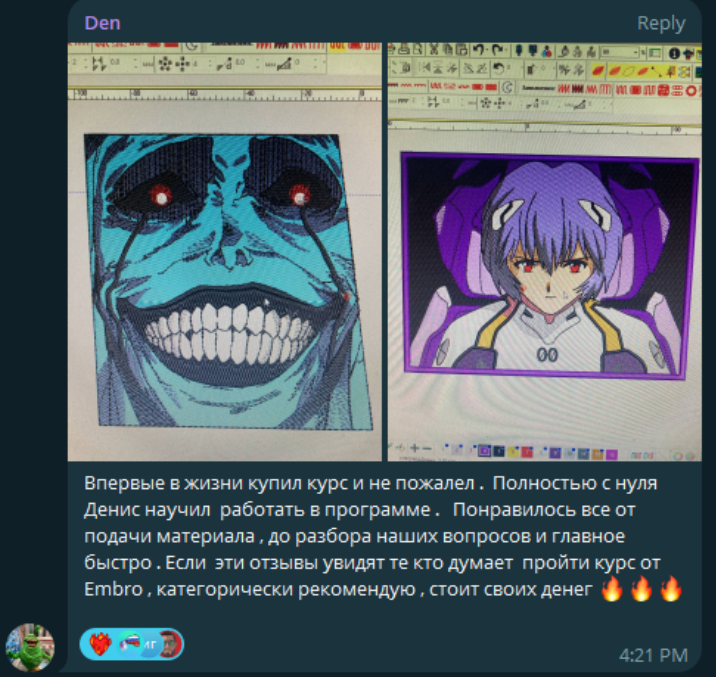Toggle the heart reaction pill
Image resolution: width=716 pixels, height=677 pixels.
[132, 644]
